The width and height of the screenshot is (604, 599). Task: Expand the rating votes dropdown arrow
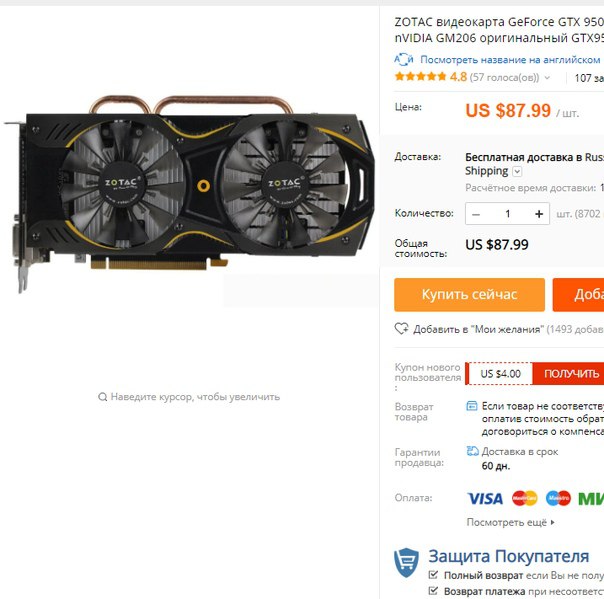click(547, 78)
